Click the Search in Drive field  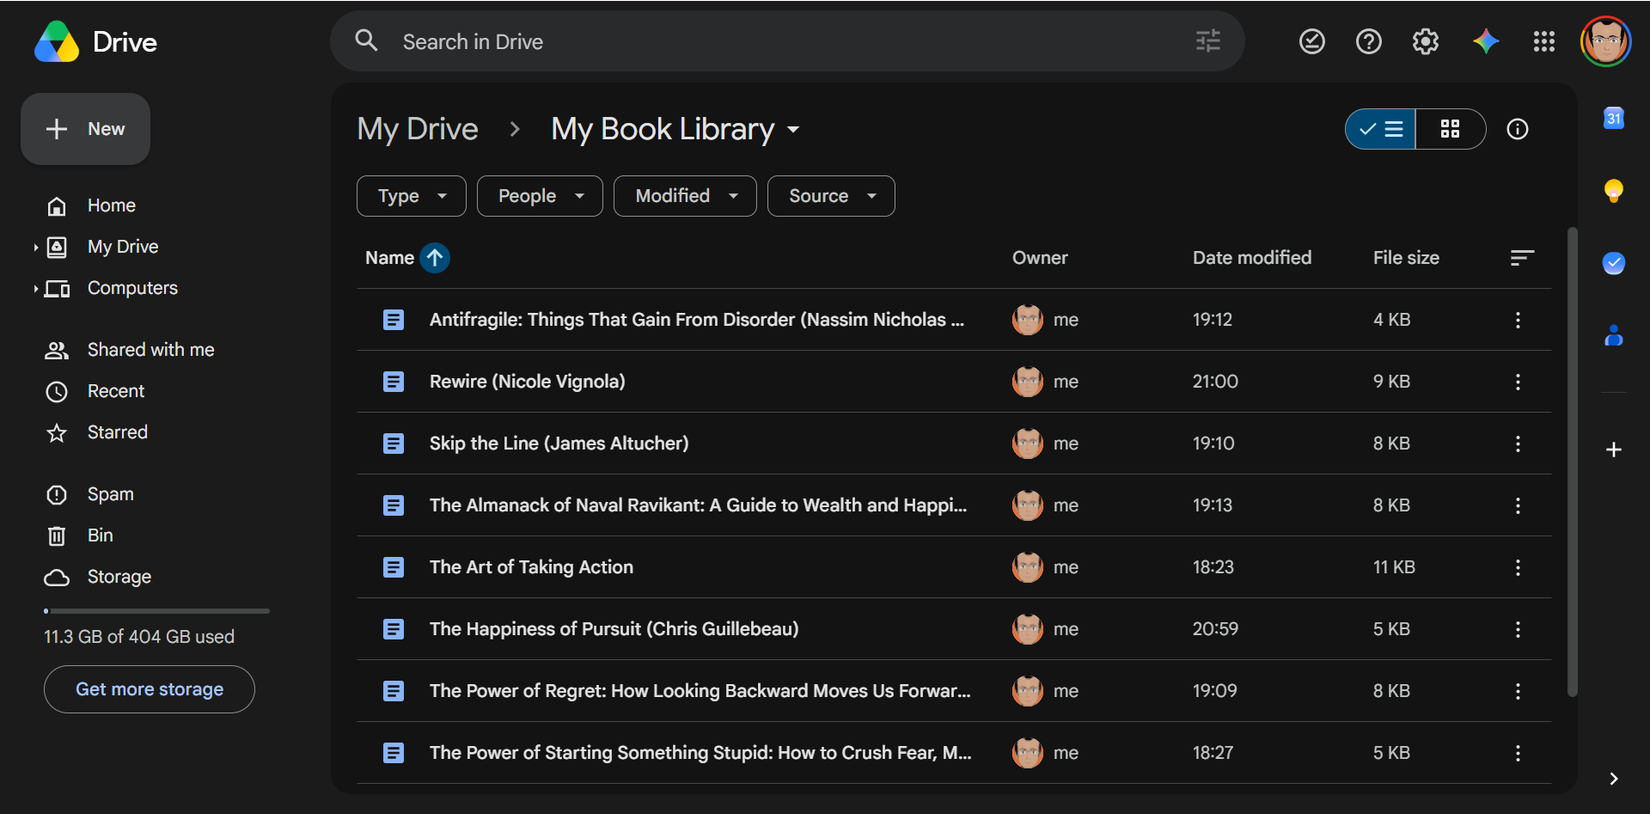[x=790, y=41]
